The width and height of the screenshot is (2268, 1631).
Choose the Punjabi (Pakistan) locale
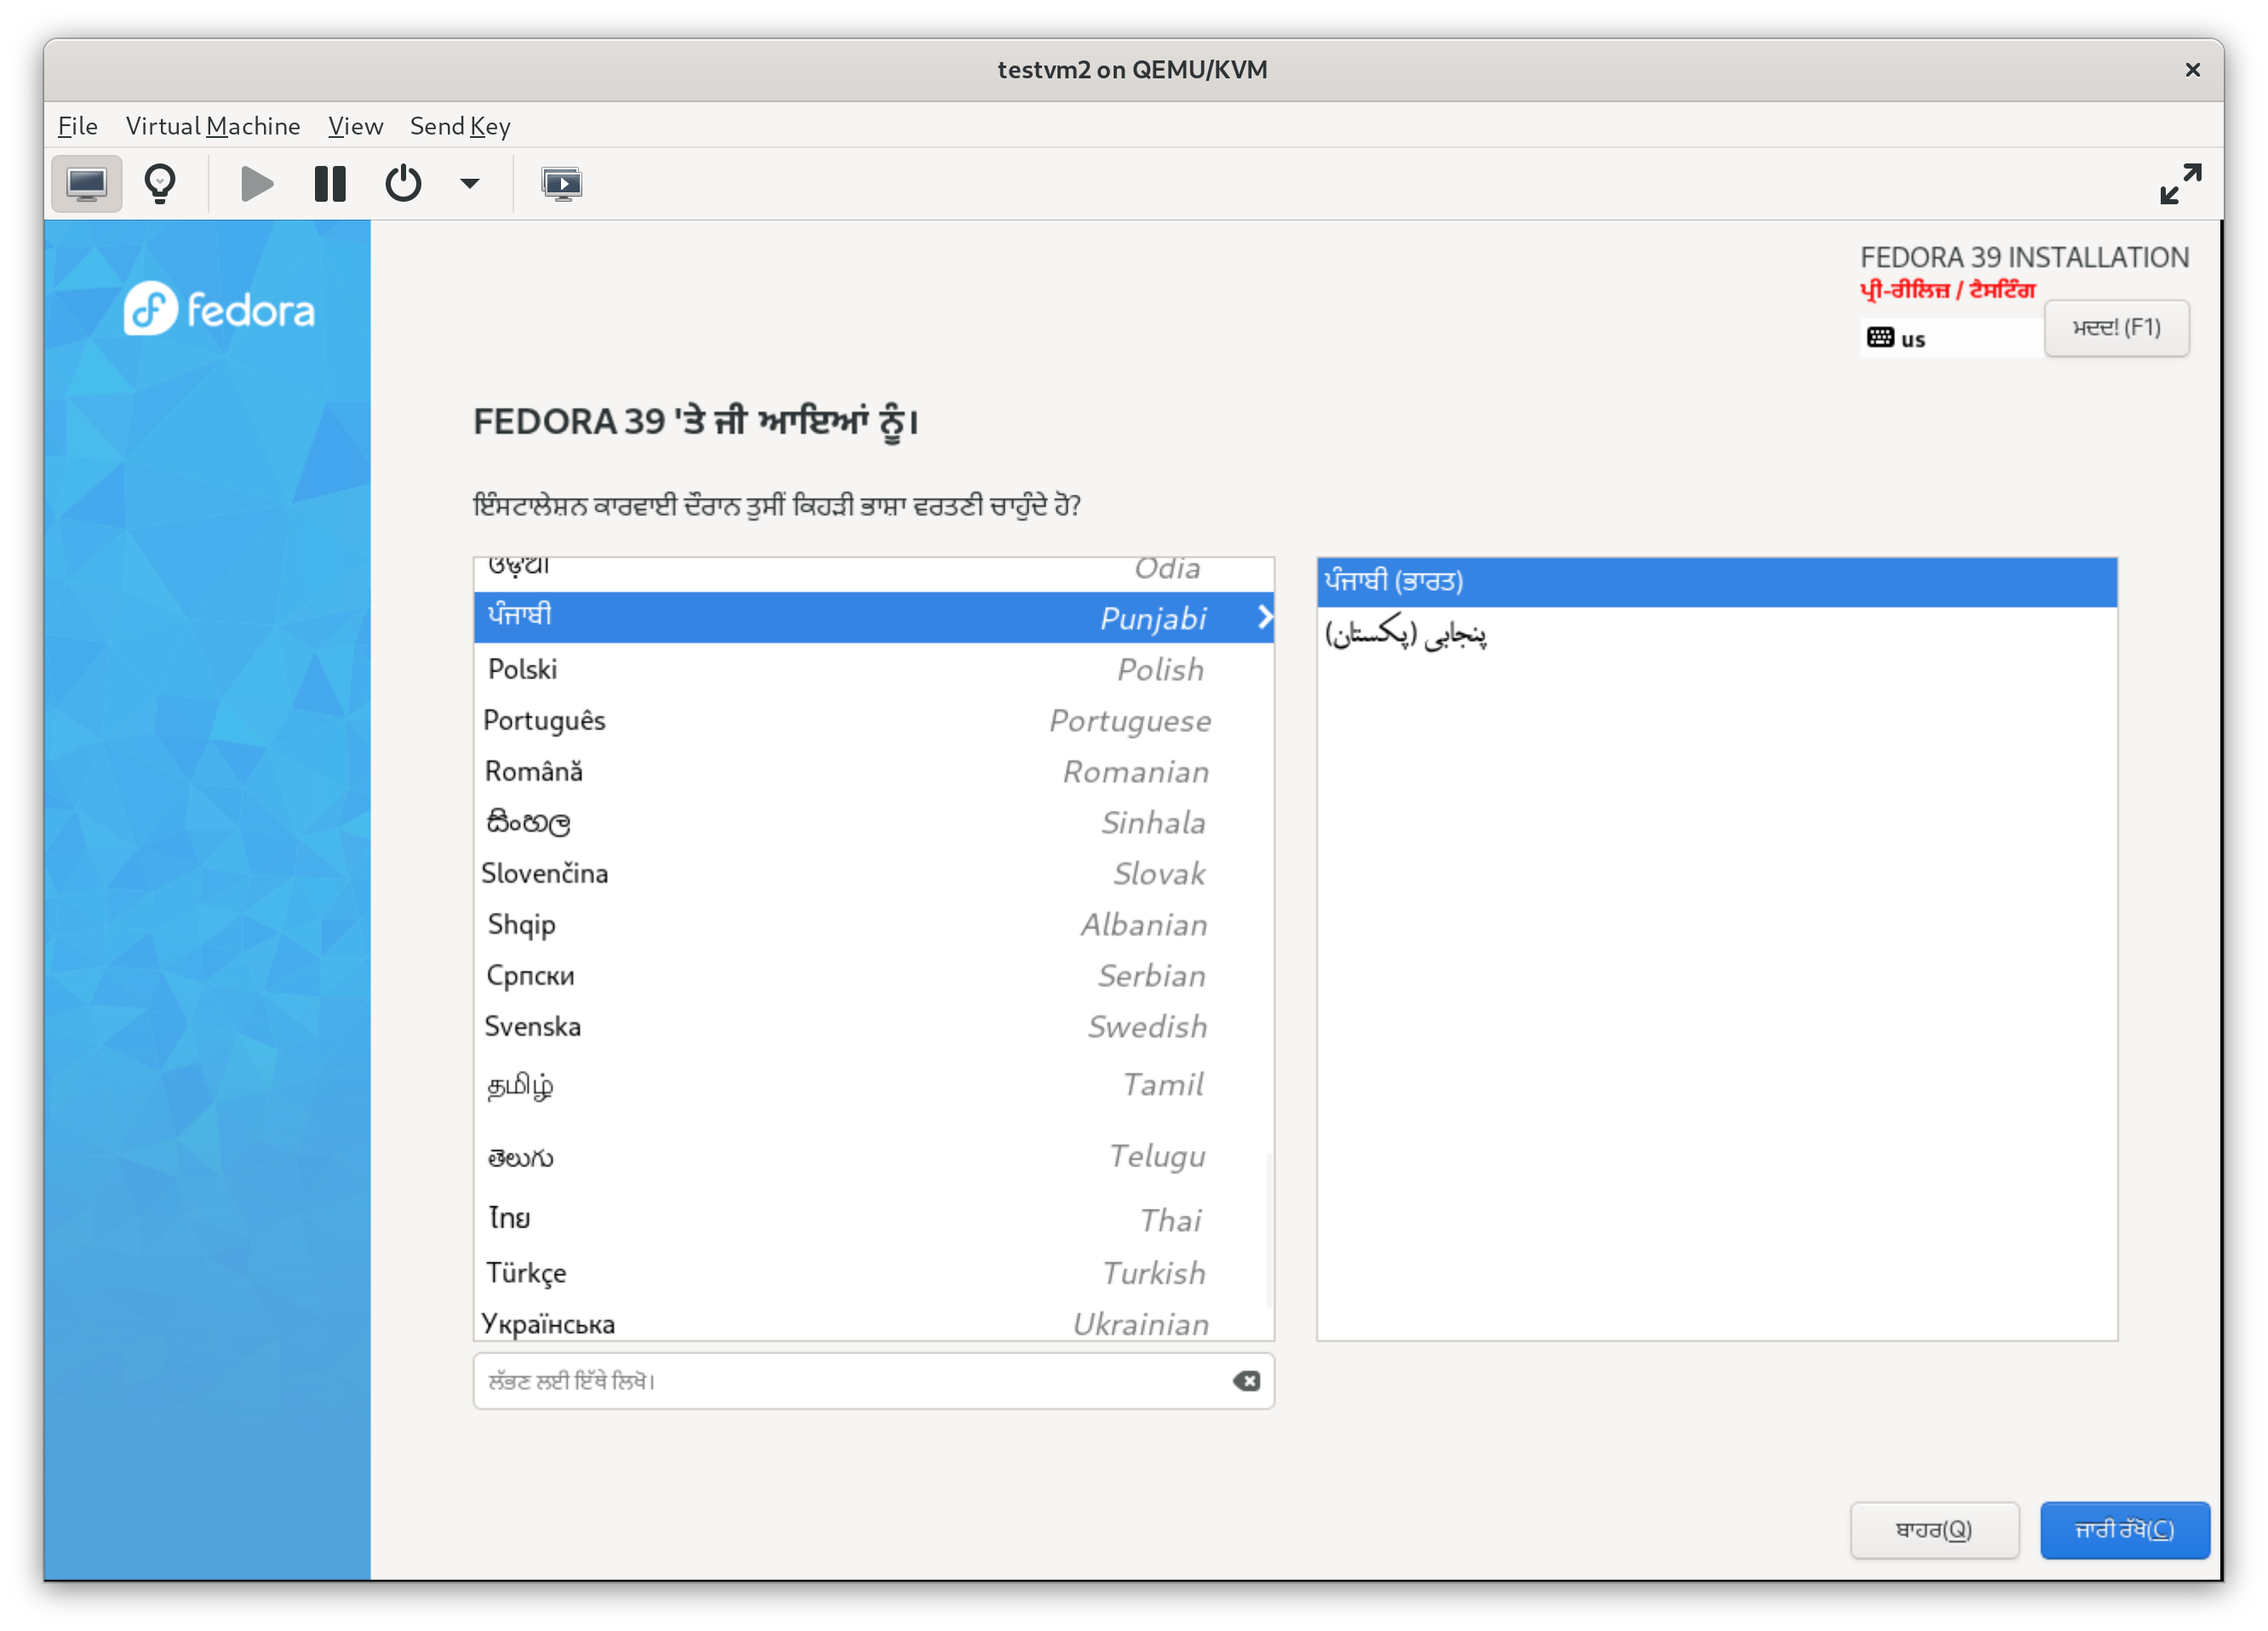1717,634
